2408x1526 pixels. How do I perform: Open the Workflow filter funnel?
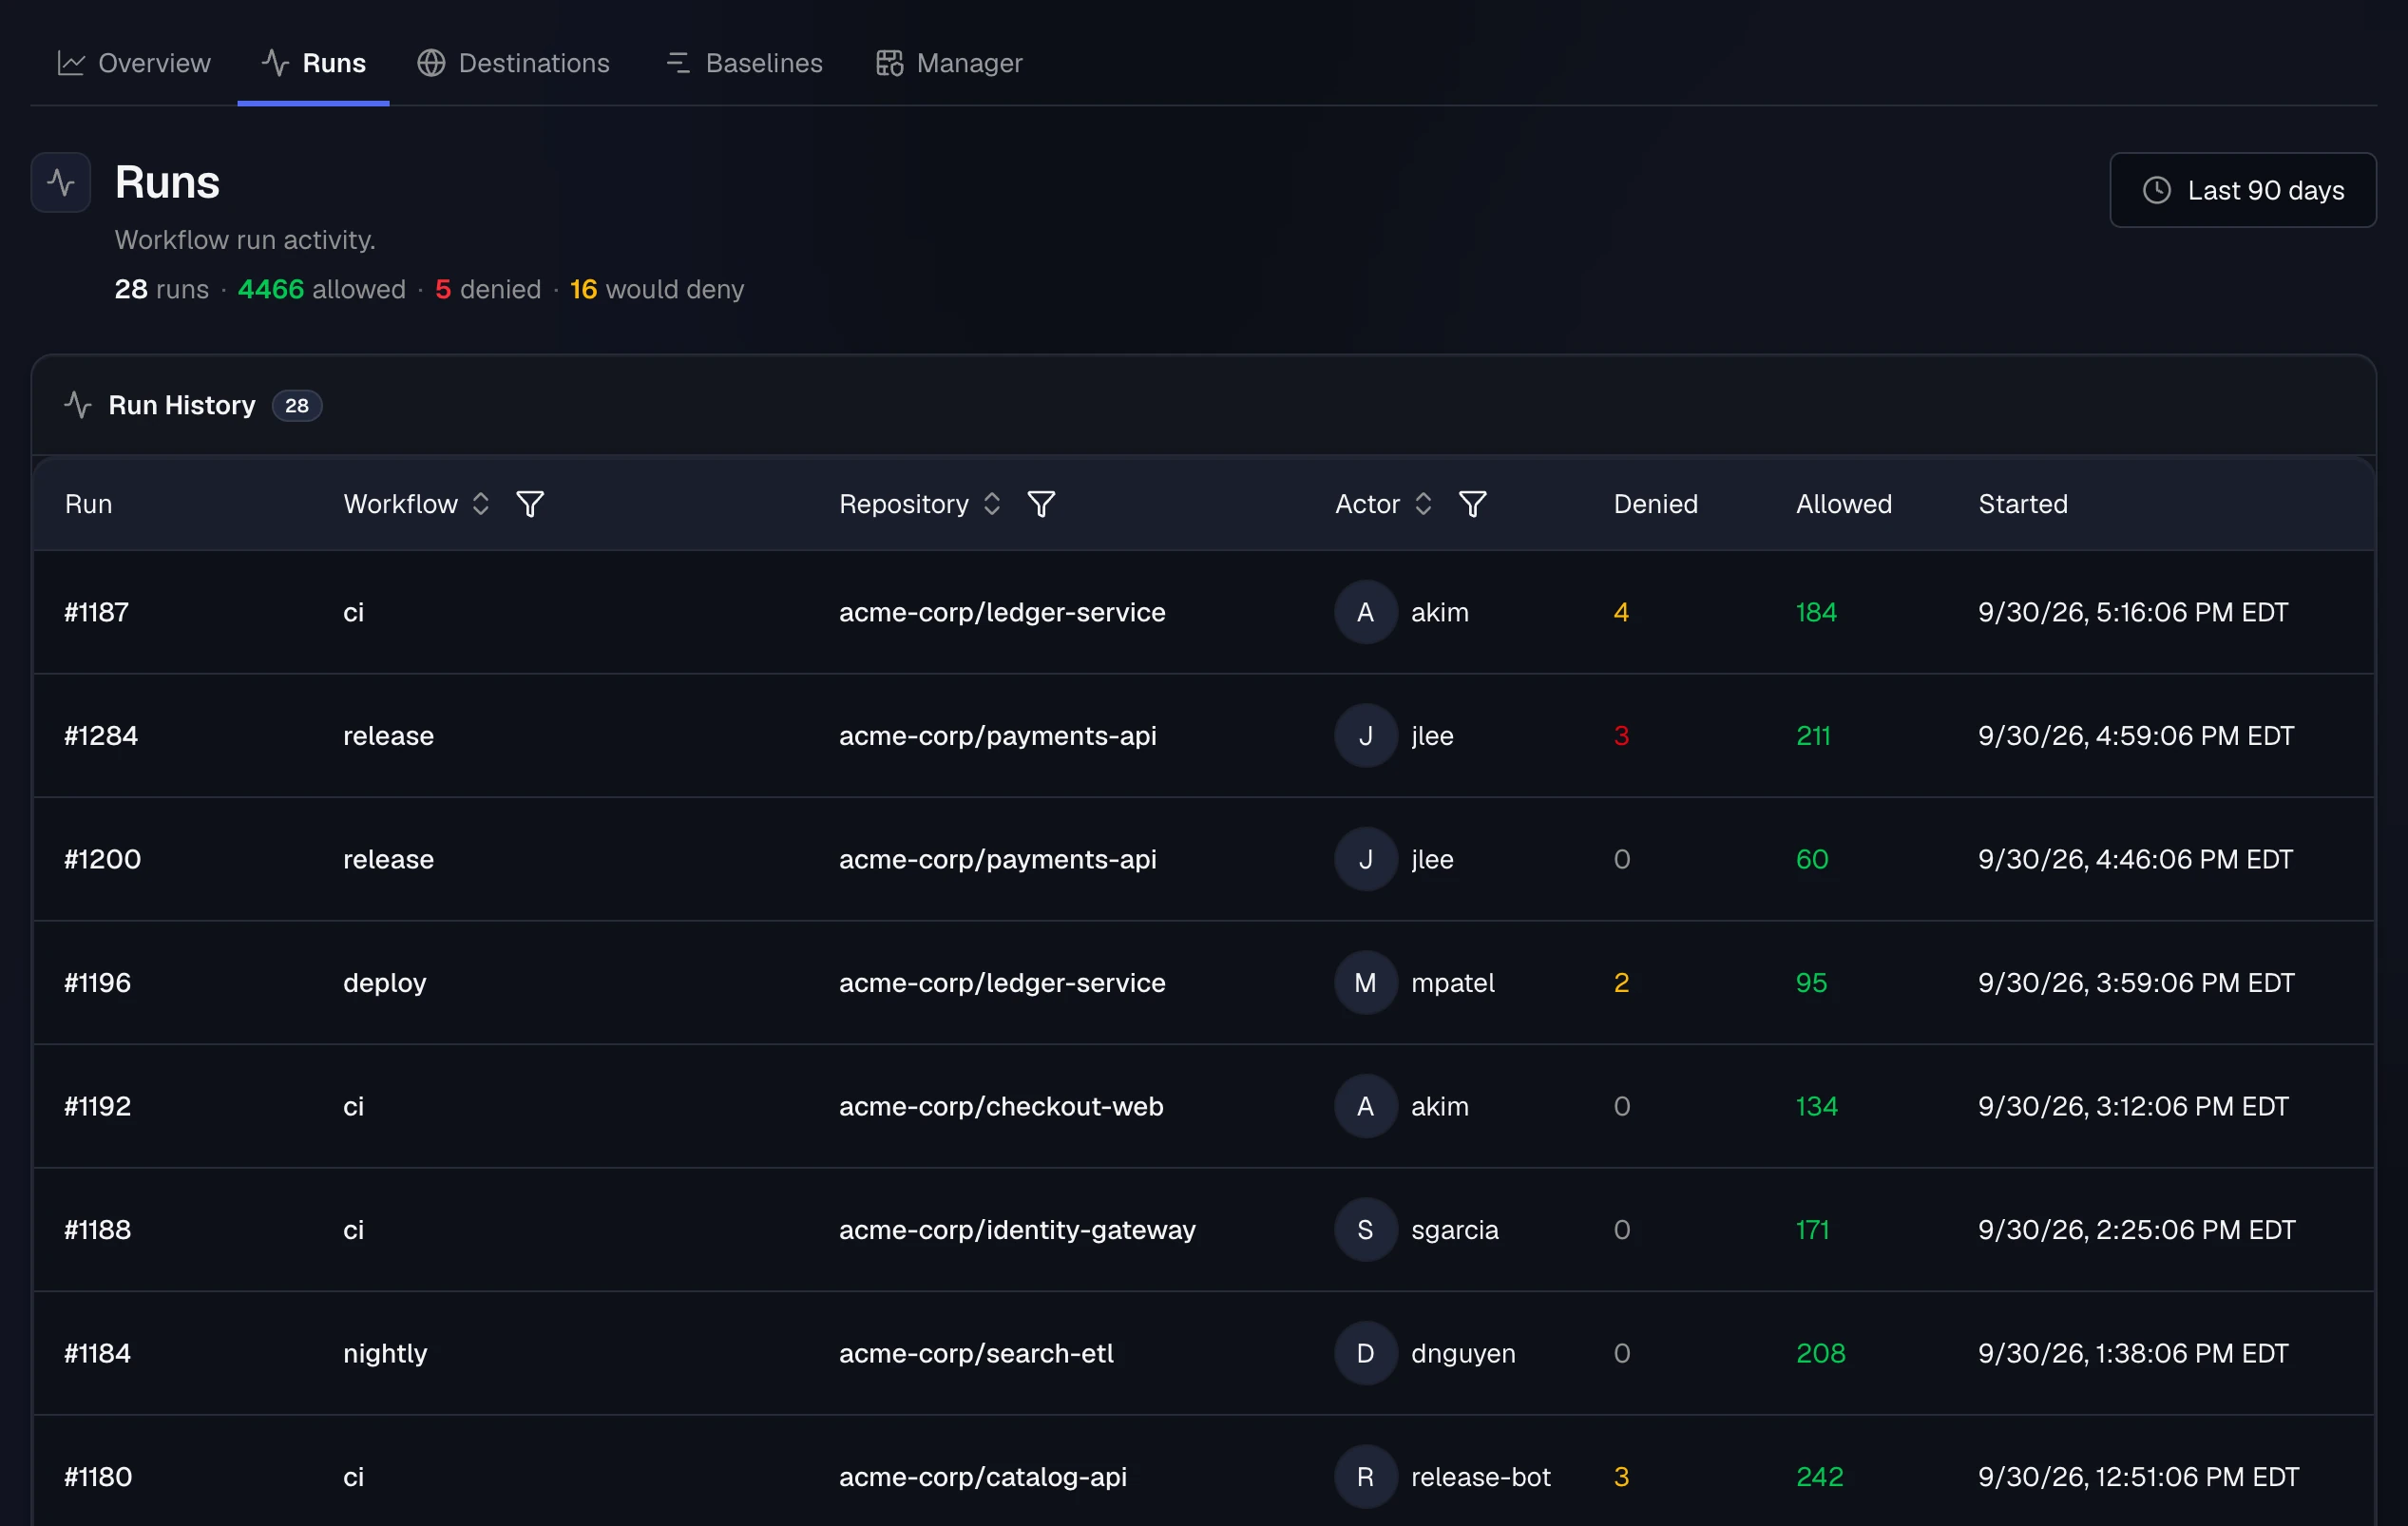pyautogui.click(x=530, y=504)
